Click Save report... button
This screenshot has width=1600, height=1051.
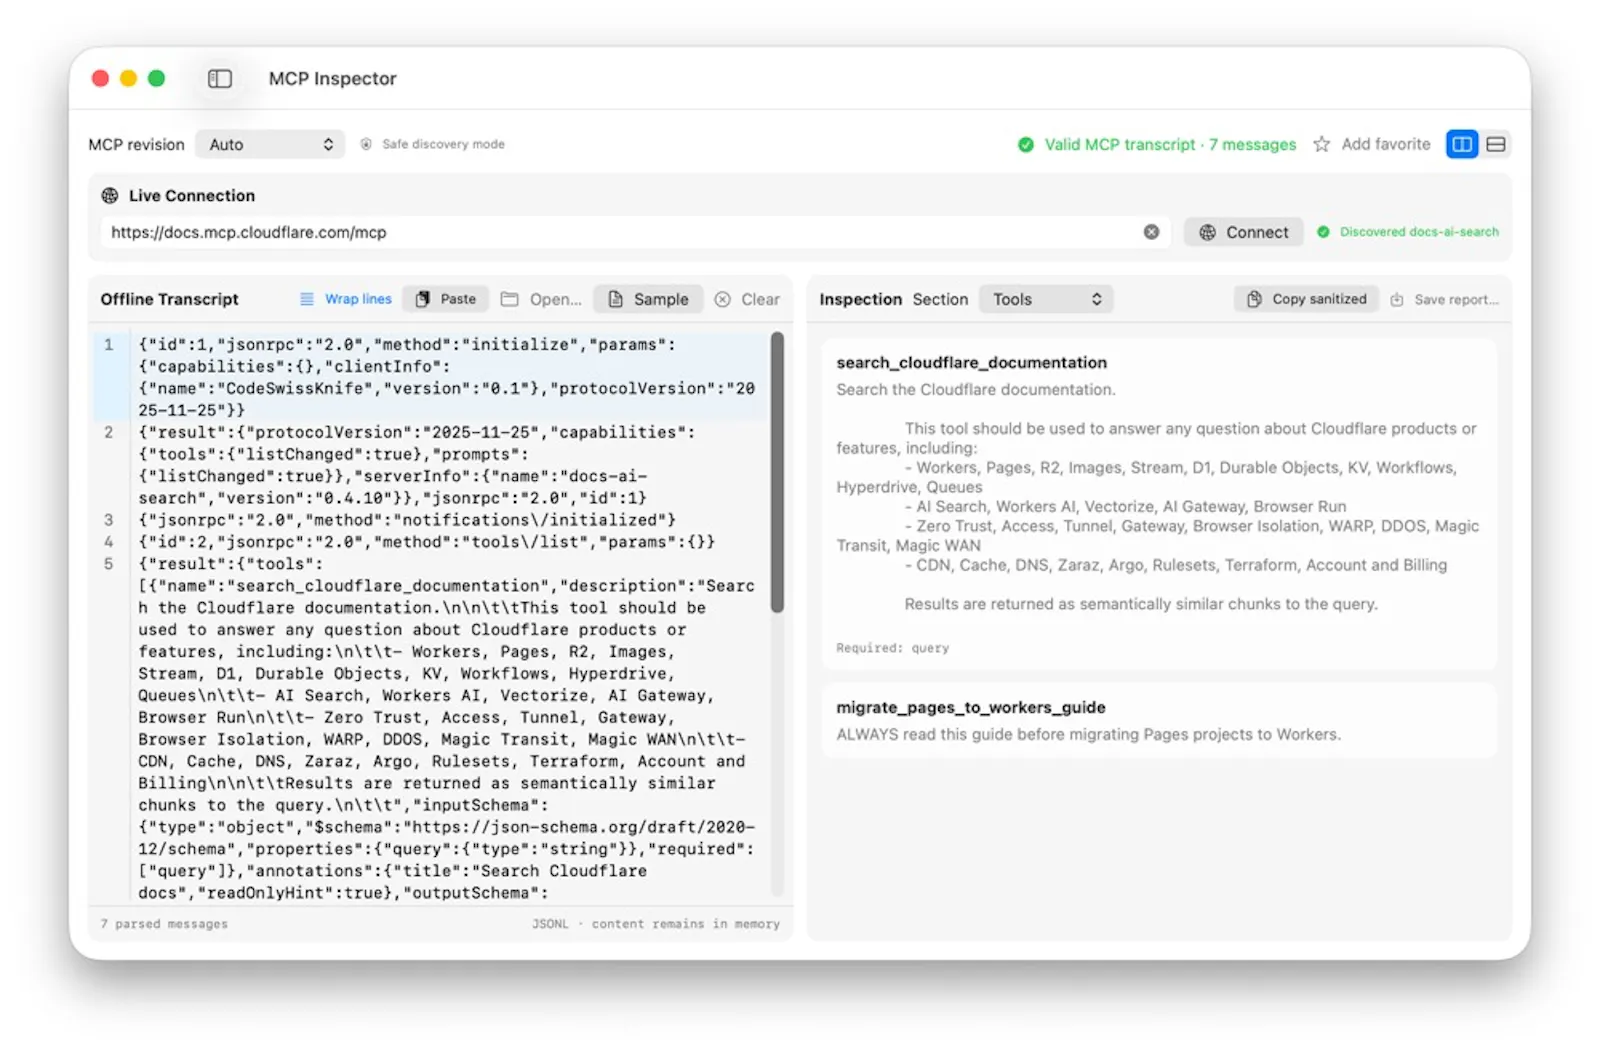pyautogui.click(x=1444, y=300)
